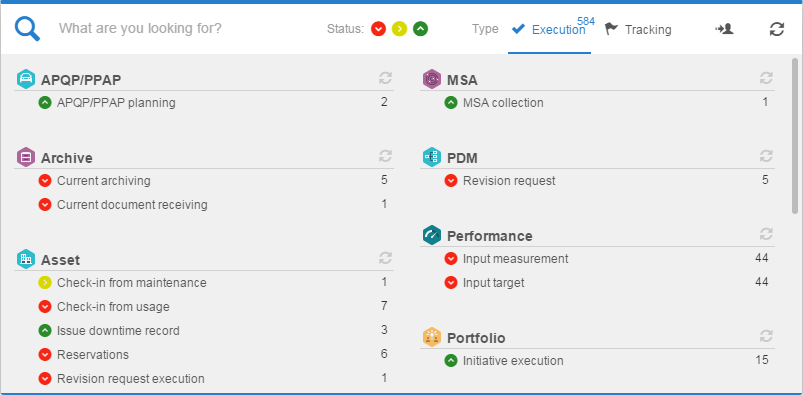Refresh the Portfolio section
The image size is (803, 395).
coord(766,337)
